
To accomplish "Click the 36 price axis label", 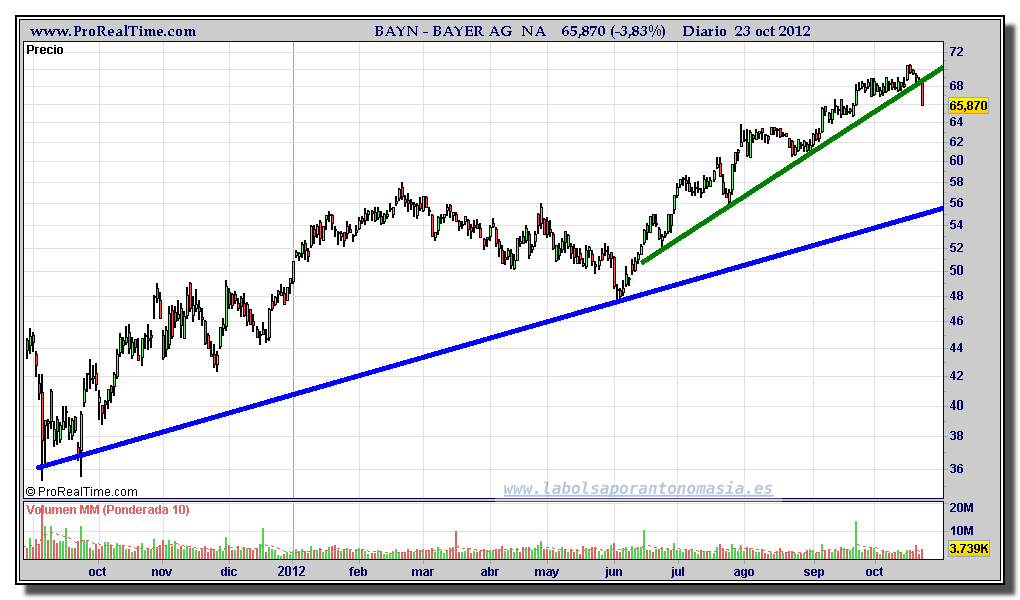I will click(956, 469).
